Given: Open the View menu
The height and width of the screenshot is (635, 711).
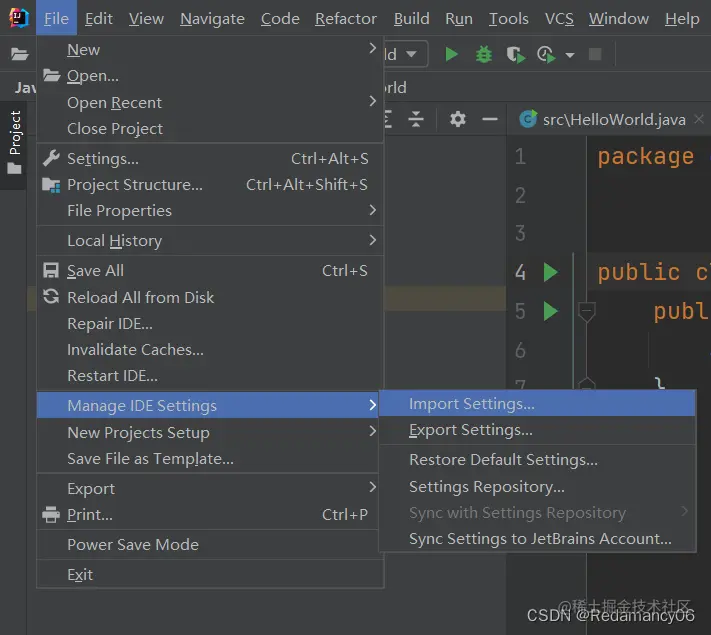Looking at the screenshot, I should [146, 19].
